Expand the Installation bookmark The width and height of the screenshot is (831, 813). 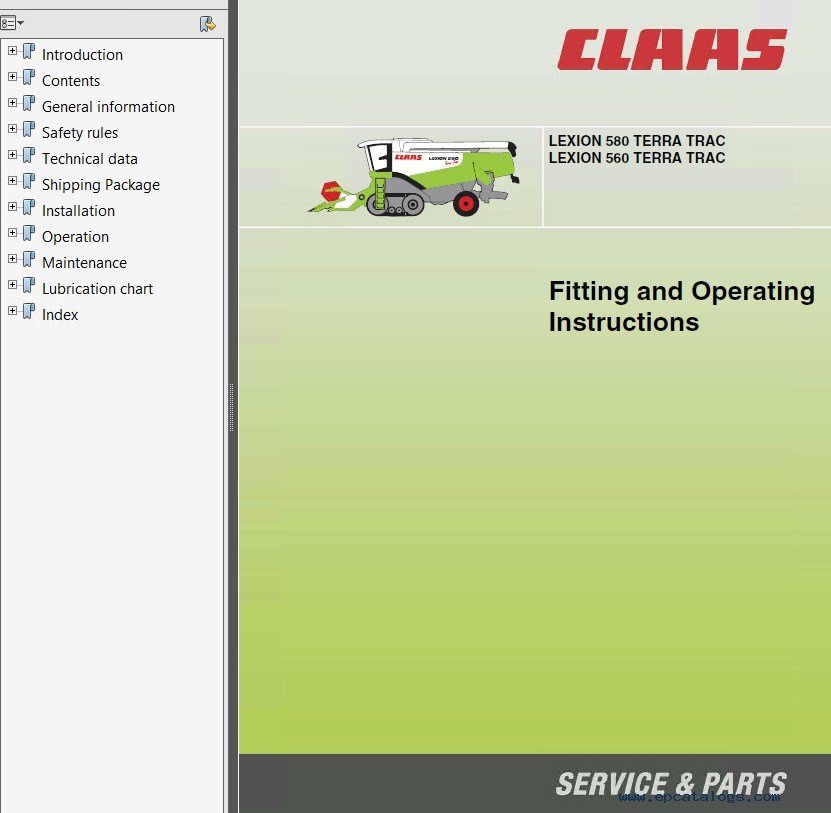click(x=12, y=207)
